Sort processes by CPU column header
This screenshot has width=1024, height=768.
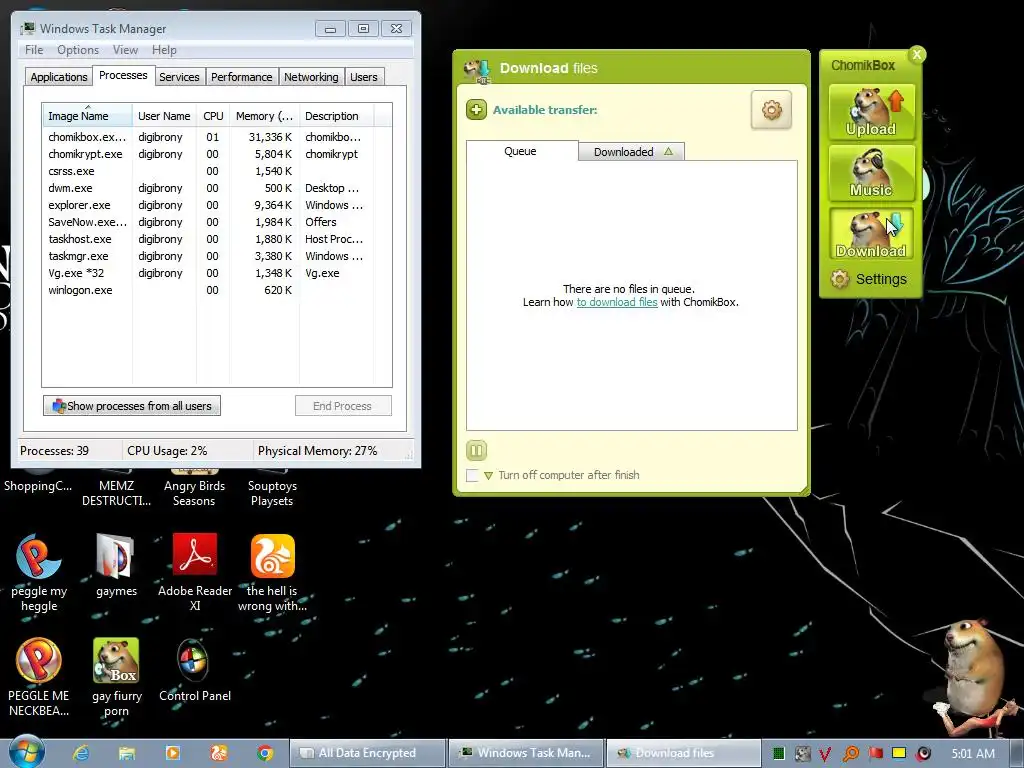[213, 116]
